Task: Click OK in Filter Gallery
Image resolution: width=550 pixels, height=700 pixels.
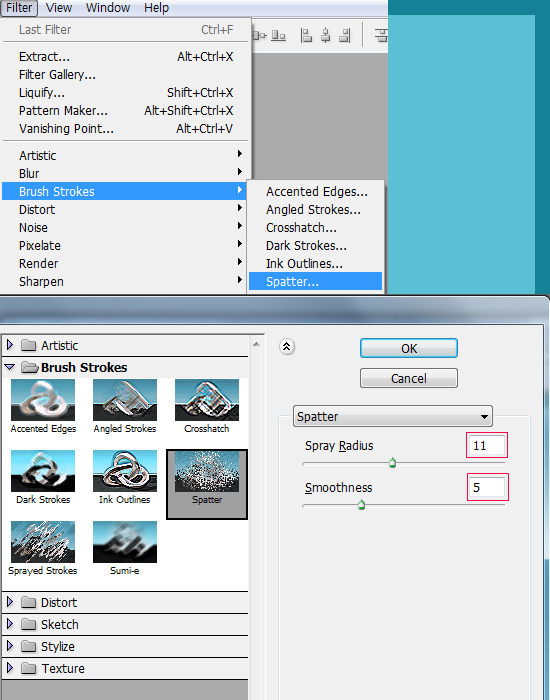Action: 408,348
